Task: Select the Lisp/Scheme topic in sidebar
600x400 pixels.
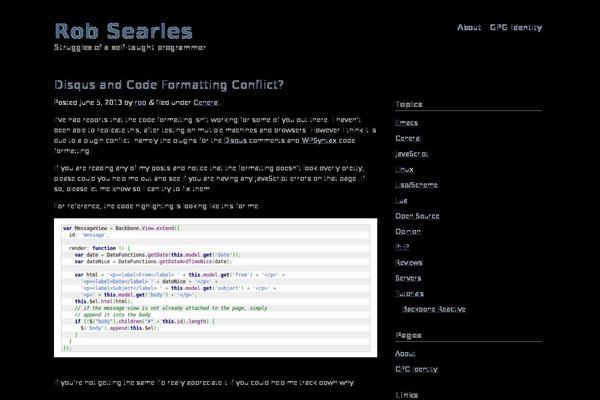Action: coord(416,185)
